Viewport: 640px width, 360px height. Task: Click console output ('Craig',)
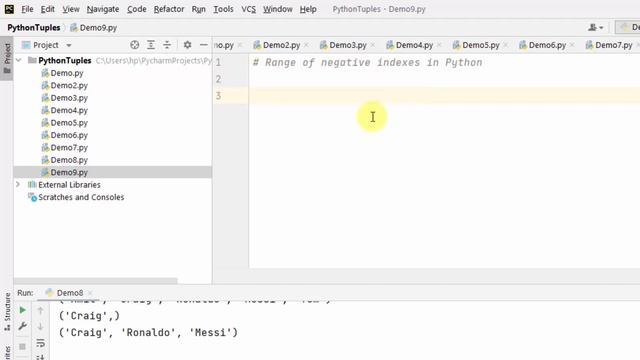pyautogui.click(x=89, y=316)
